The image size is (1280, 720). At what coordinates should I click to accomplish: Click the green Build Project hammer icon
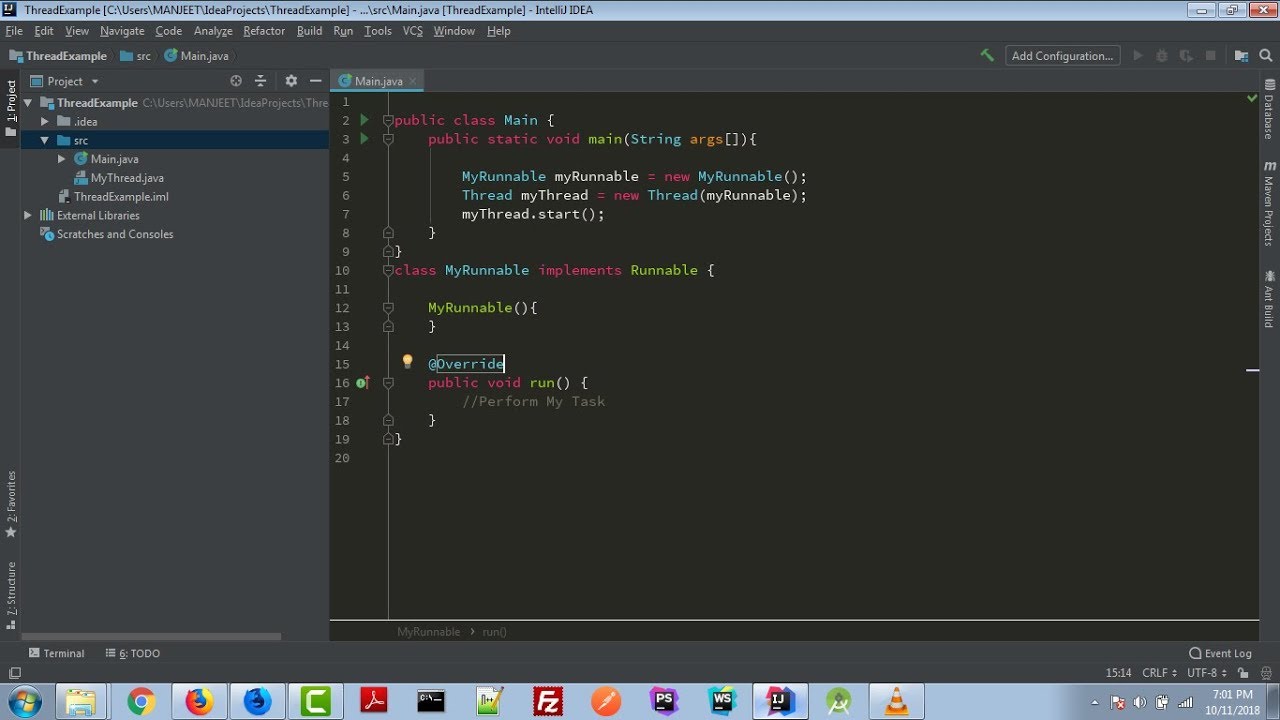click(987, 56)
